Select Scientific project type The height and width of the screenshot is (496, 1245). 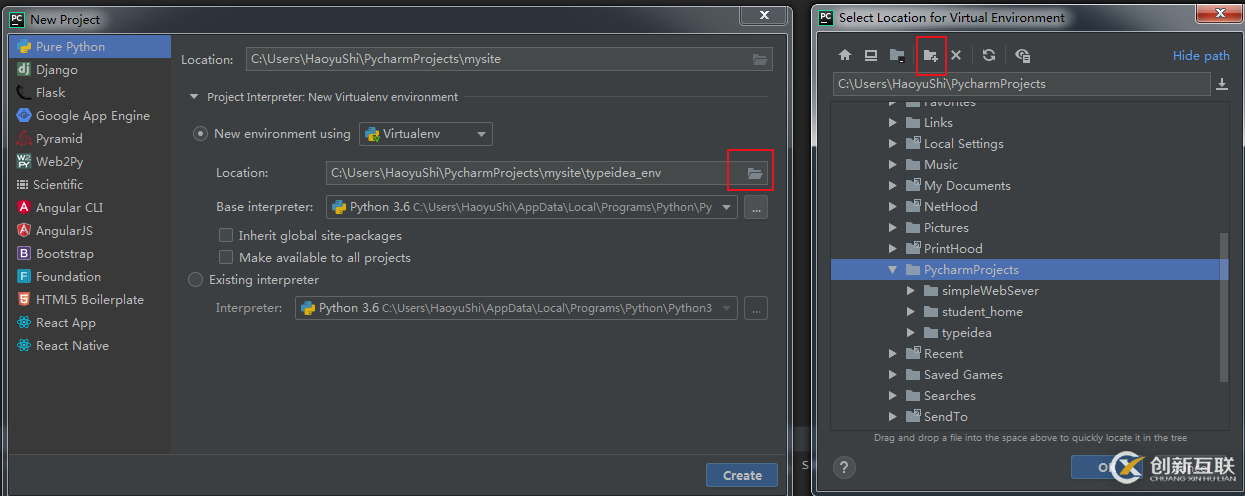click(x=90, y=185)
